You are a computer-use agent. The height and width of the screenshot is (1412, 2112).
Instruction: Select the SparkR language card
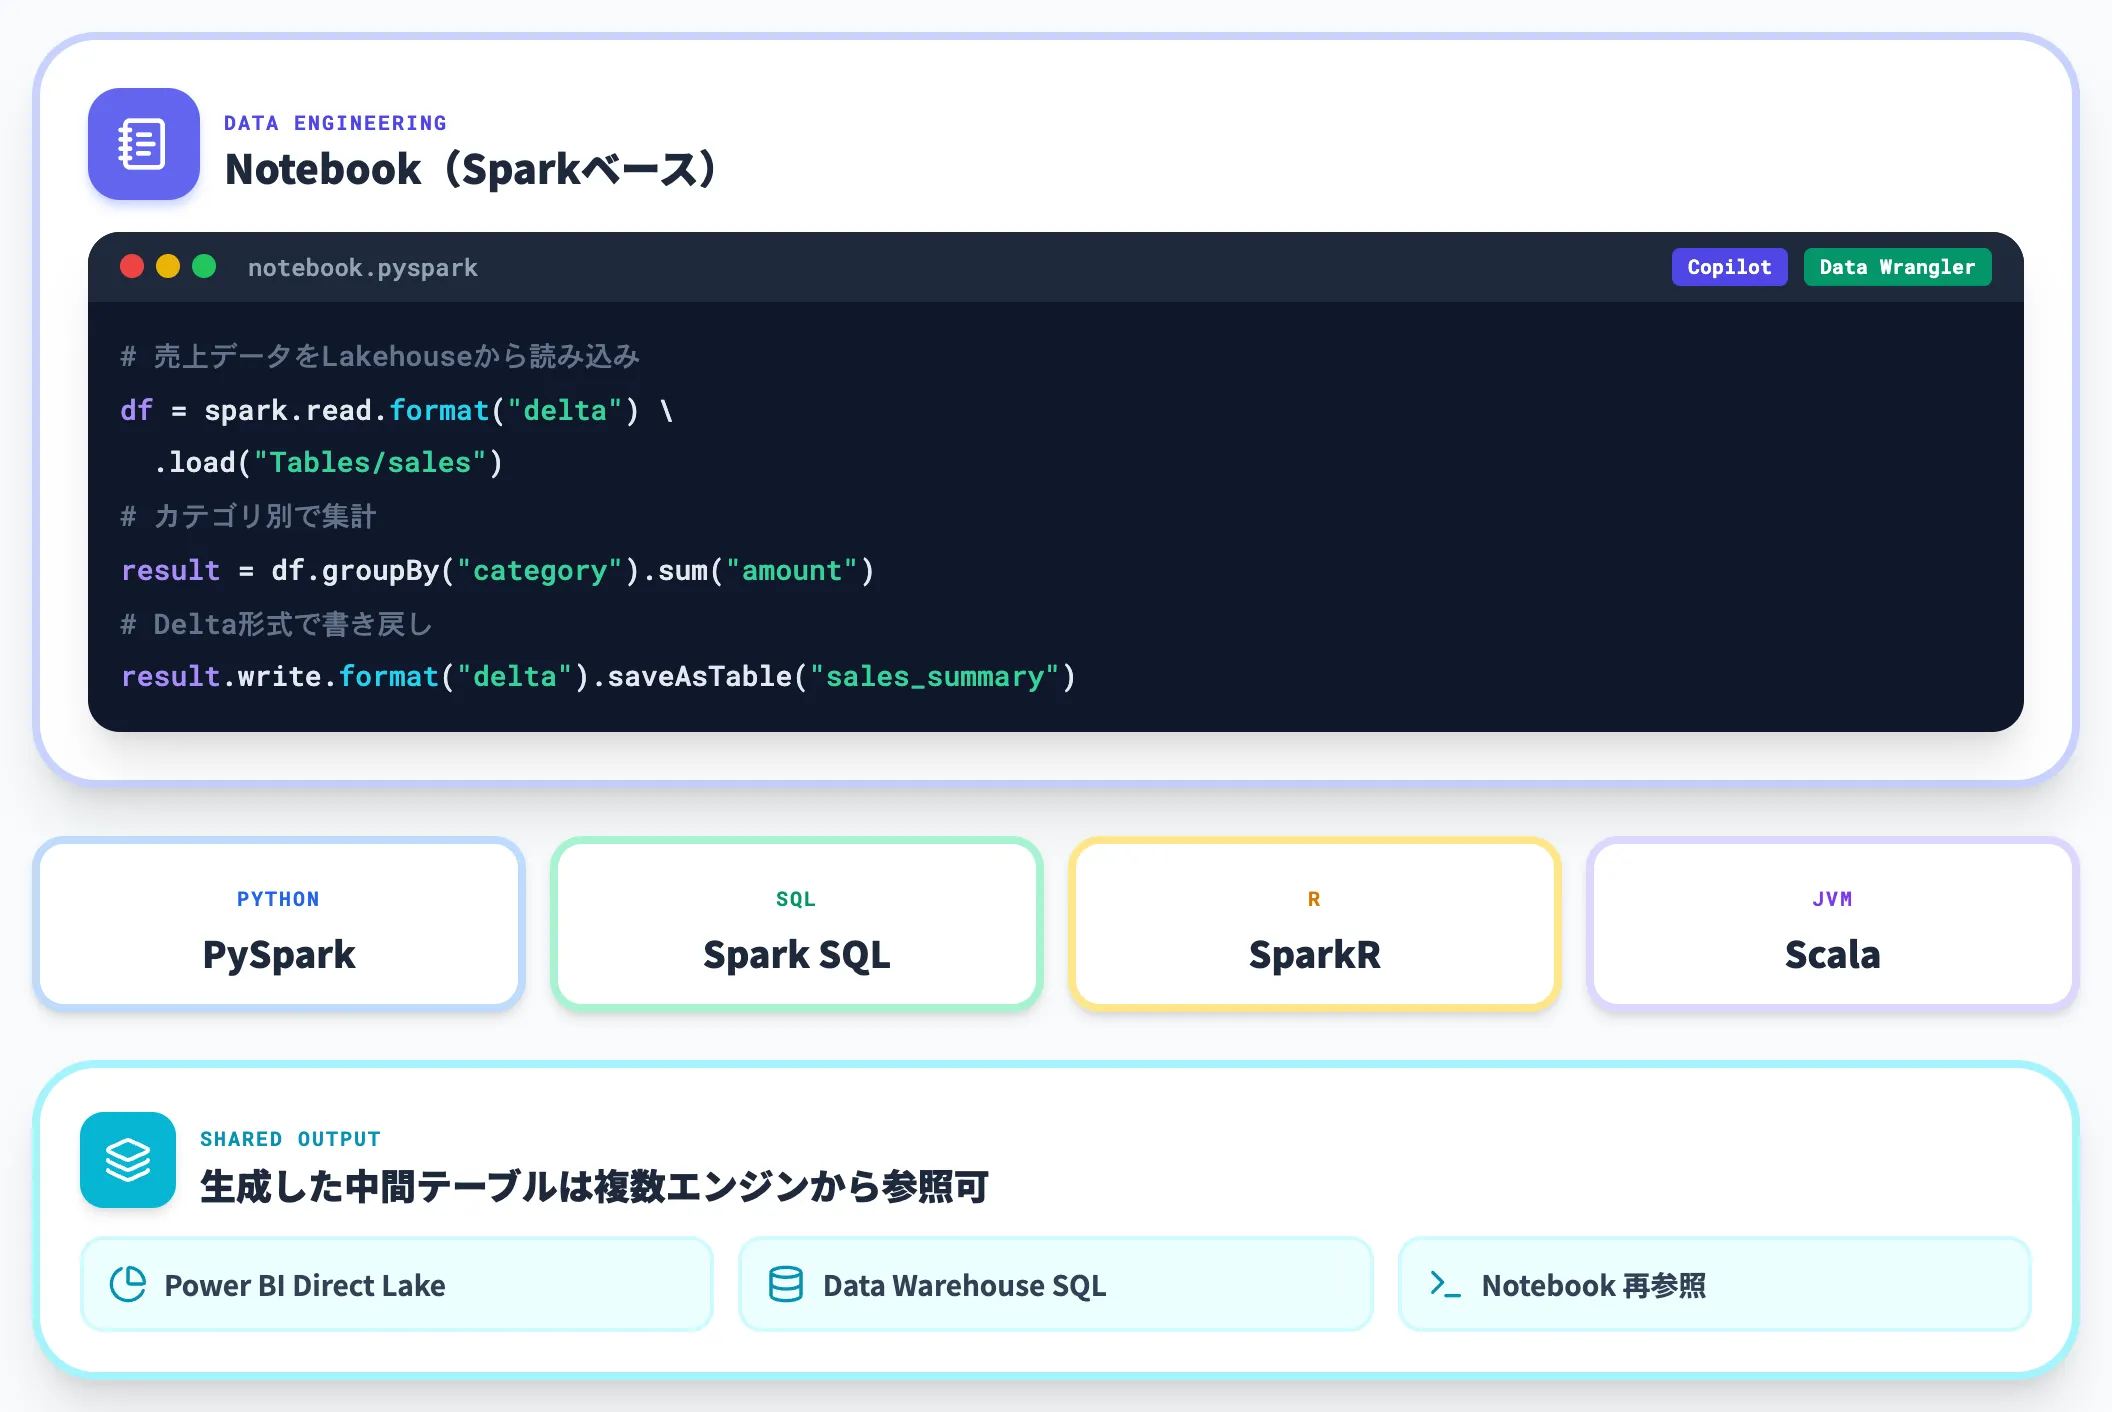tap(1315, 924)
